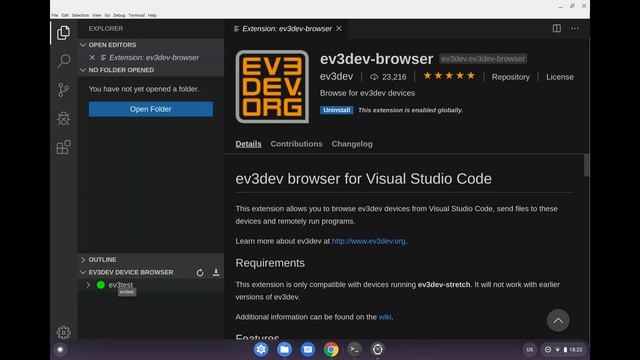Click the scroll-to-top arrow button

coord(558,320)
